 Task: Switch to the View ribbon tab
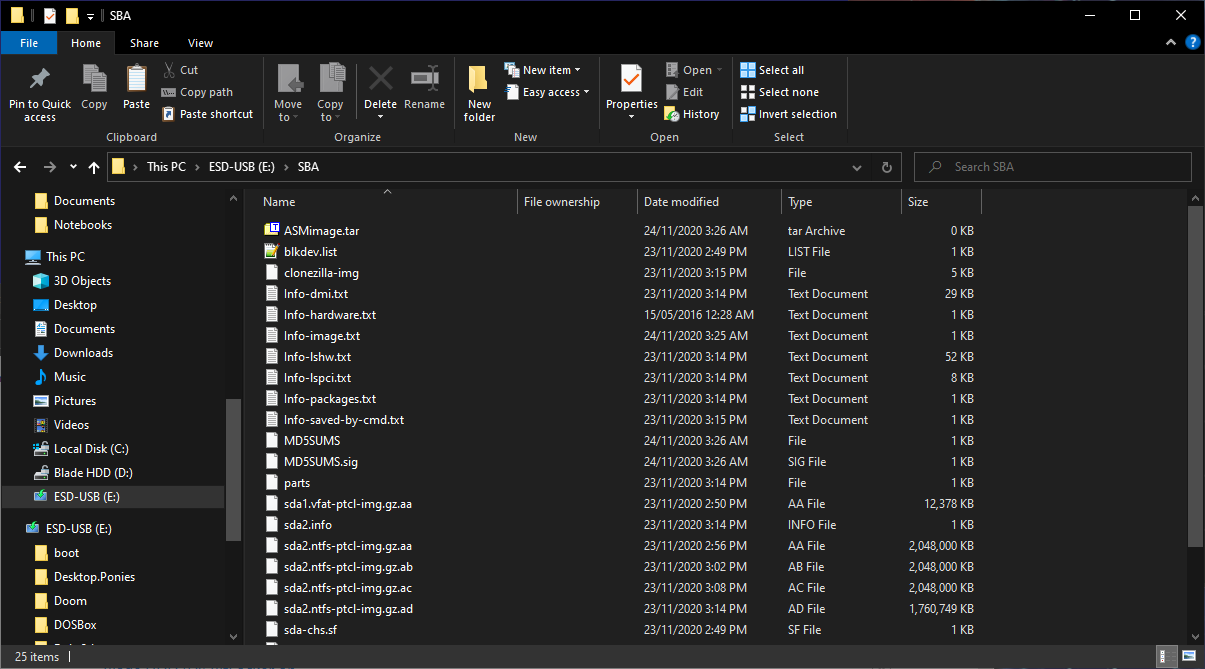click(200, 43)
